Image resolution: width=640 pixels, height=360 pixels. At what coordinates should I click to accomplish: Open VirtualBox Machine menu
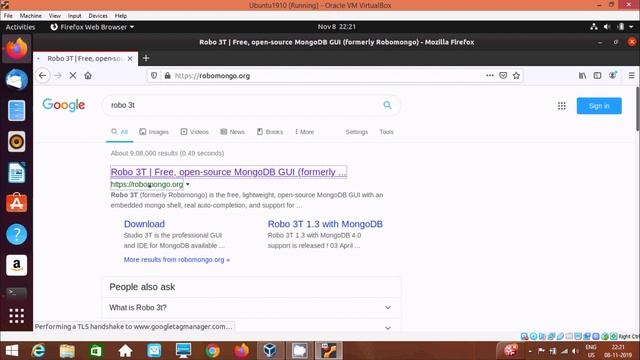tap(31, 16)
